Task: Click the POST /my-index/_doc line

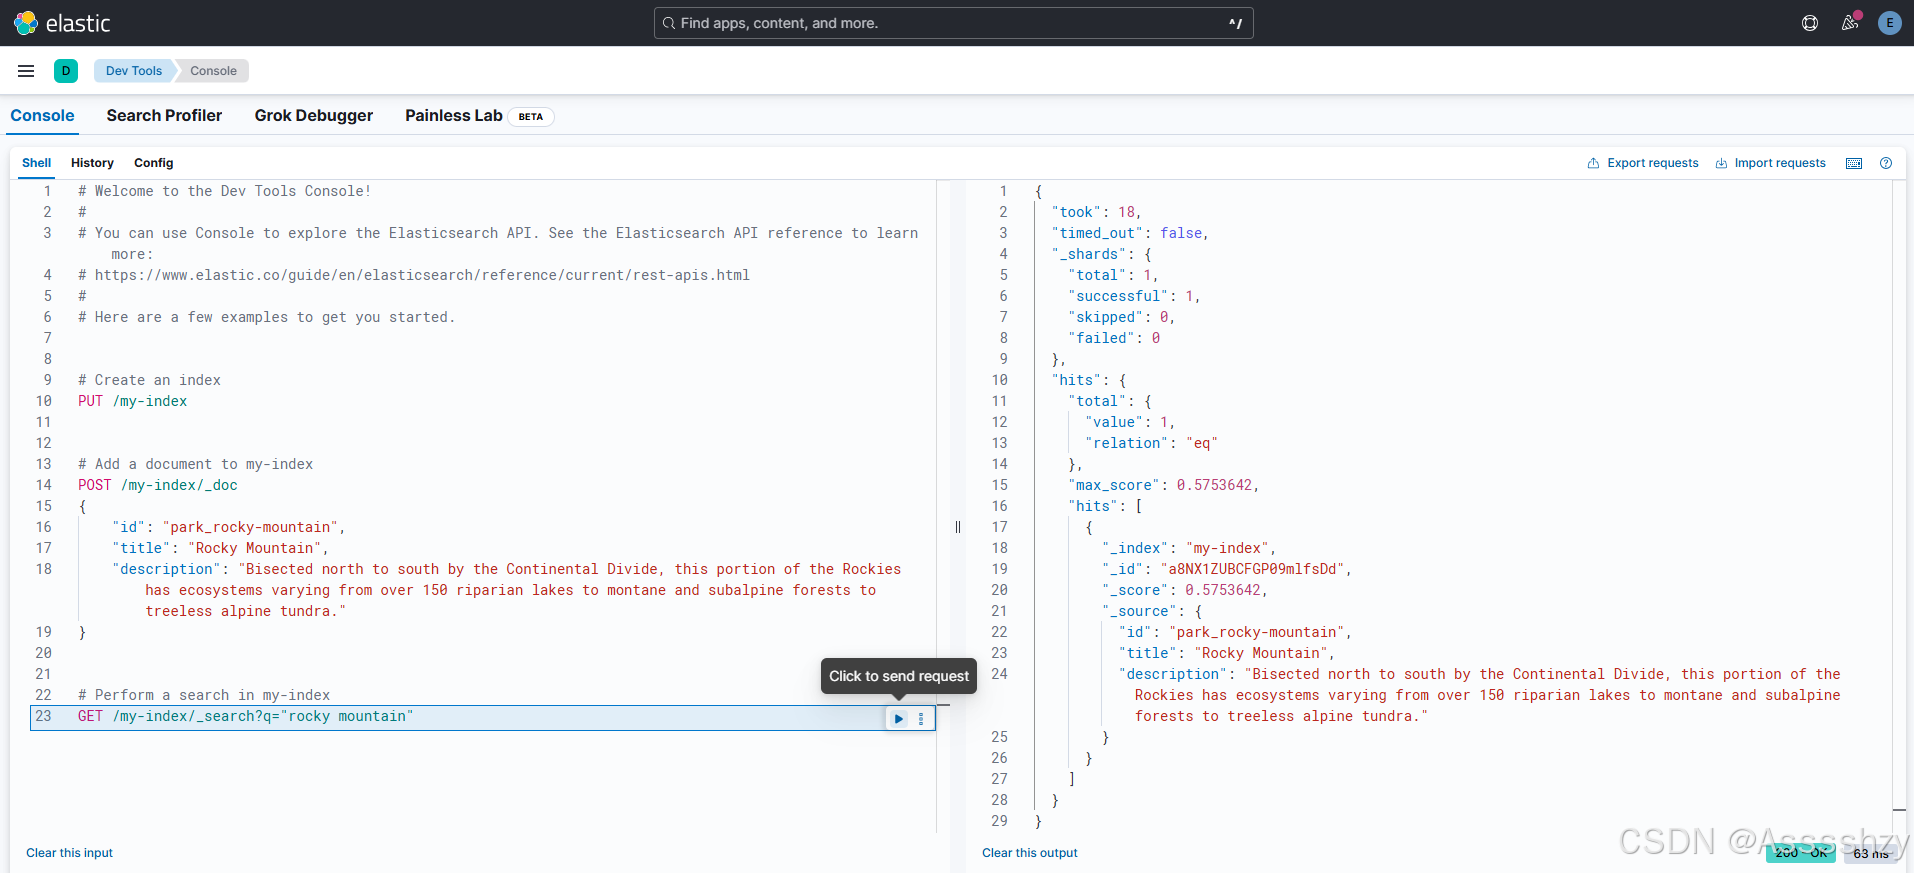Action: [158, 485]
